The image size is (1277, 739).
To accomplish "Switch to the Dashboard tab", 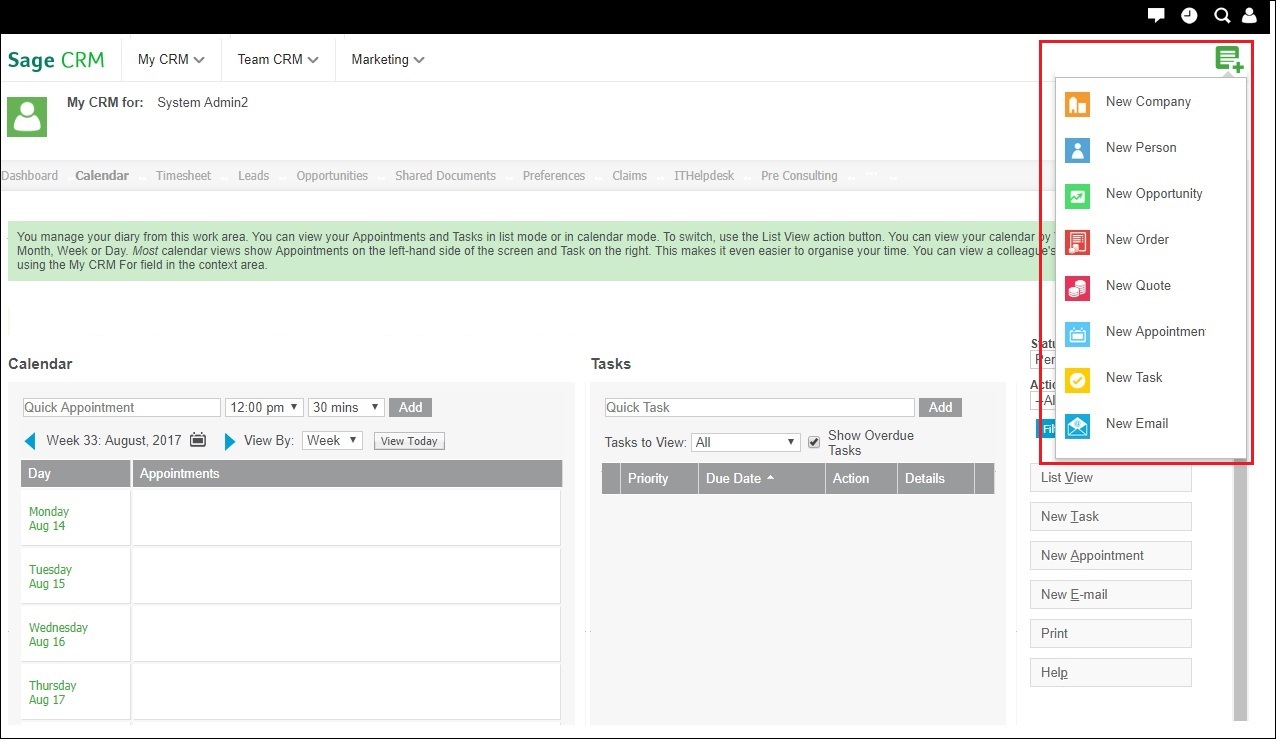I will coord(30,176).
